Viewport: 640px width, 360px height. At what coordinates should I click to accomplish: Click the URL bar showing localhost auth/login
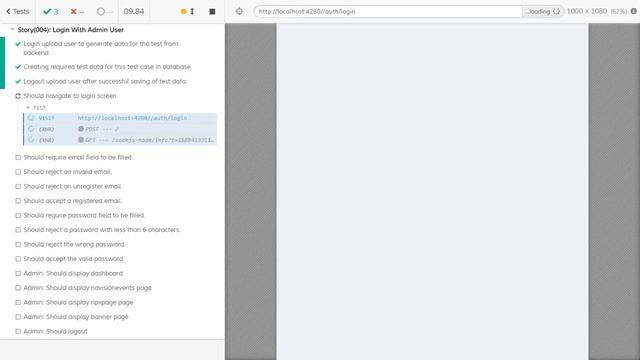pos(388,11)
